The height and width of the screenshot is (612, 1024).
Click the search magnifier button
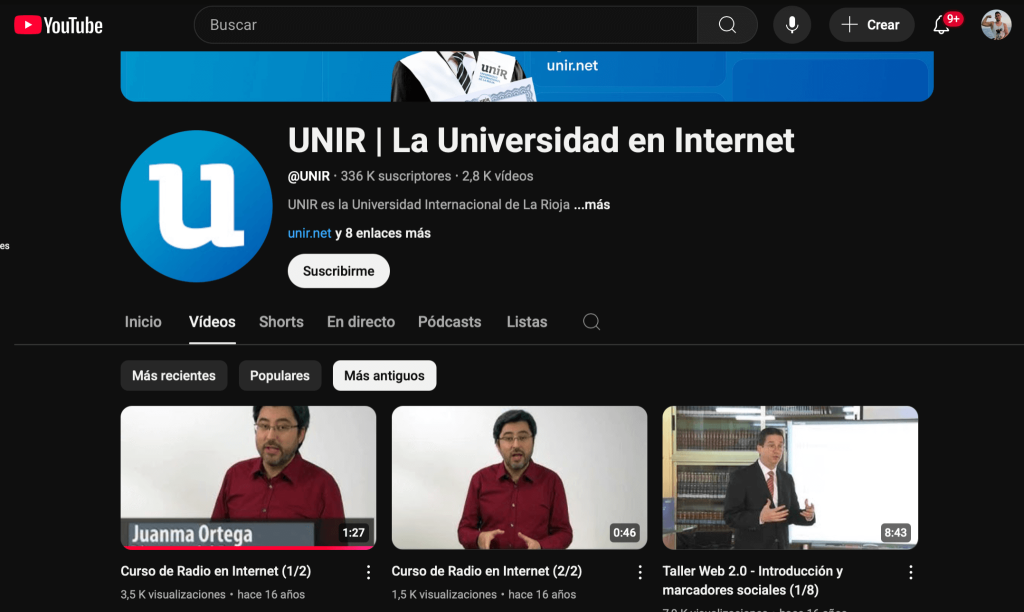[x=727, y=25]
